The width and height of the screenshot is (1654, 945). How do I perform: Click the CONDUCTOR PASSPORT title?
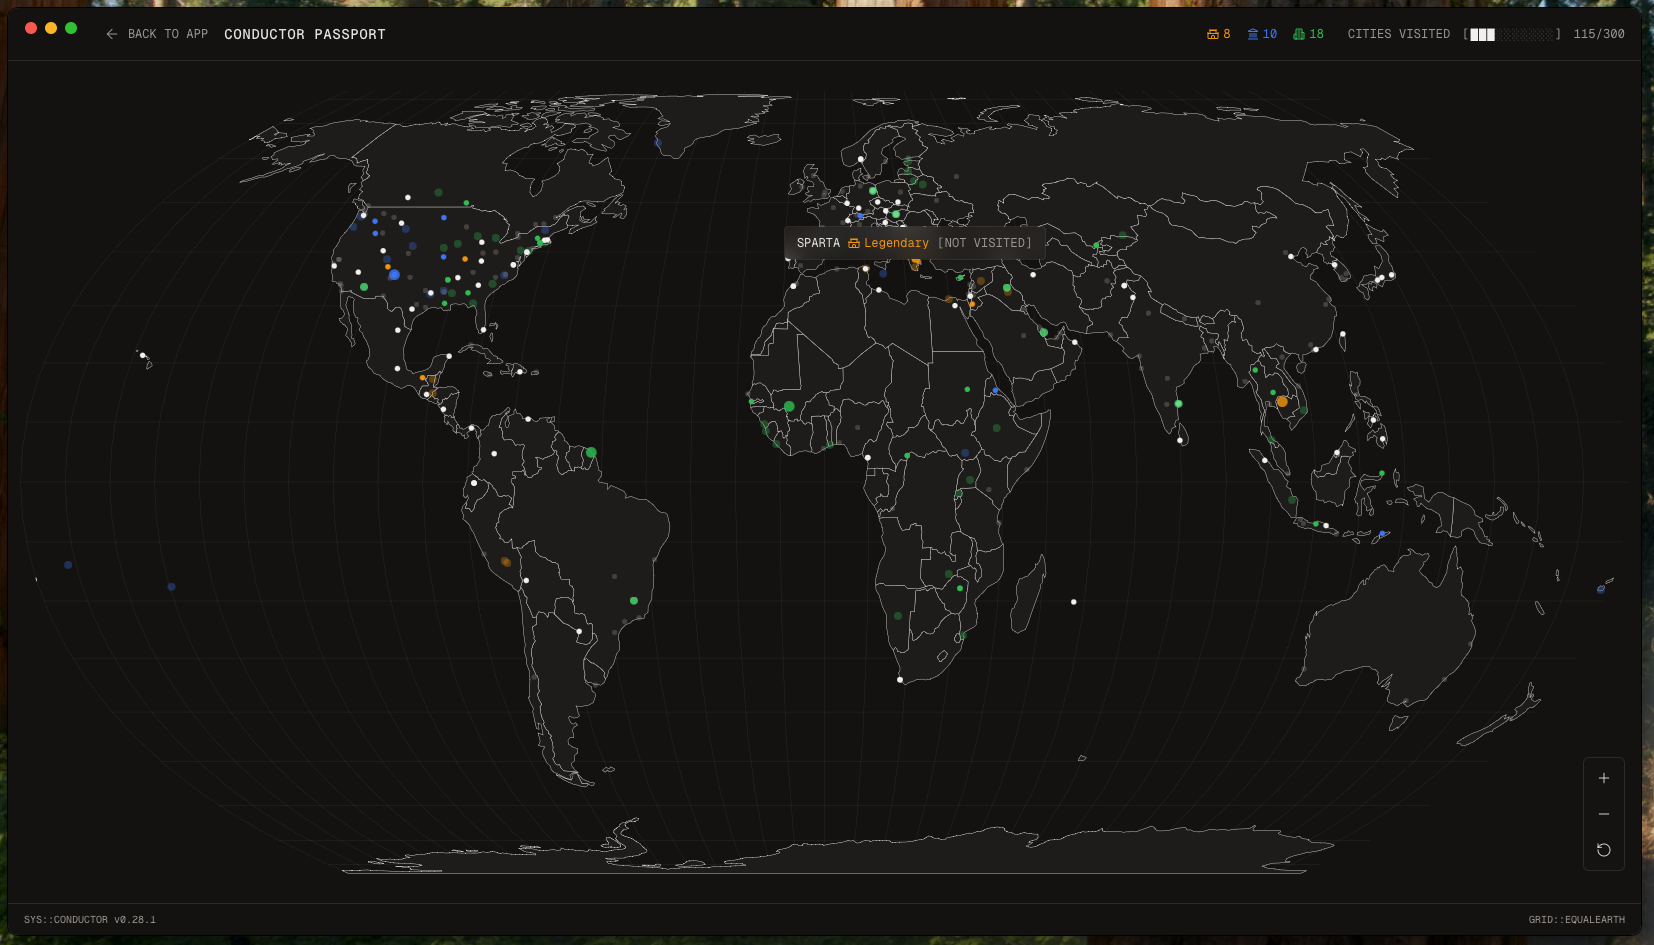tap(304, 34)
